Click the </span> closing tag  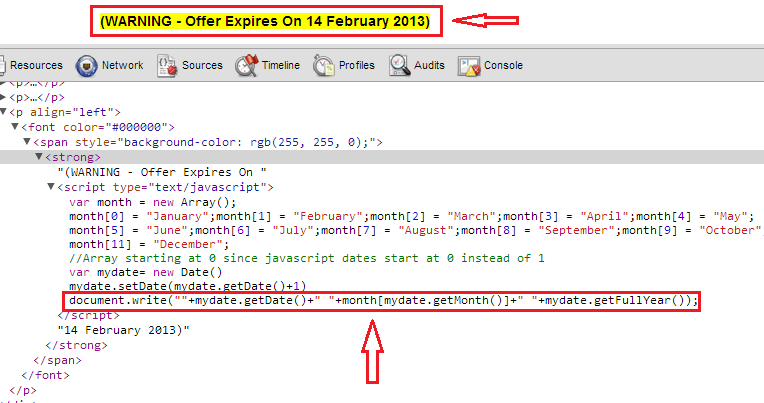pos(57,361)
